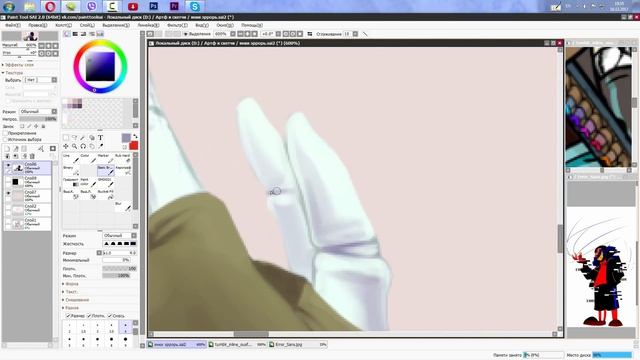This screenshot has height=360, width=640.
Task: Uncheck the Смесь pressure checkbox
Action: 109,316
